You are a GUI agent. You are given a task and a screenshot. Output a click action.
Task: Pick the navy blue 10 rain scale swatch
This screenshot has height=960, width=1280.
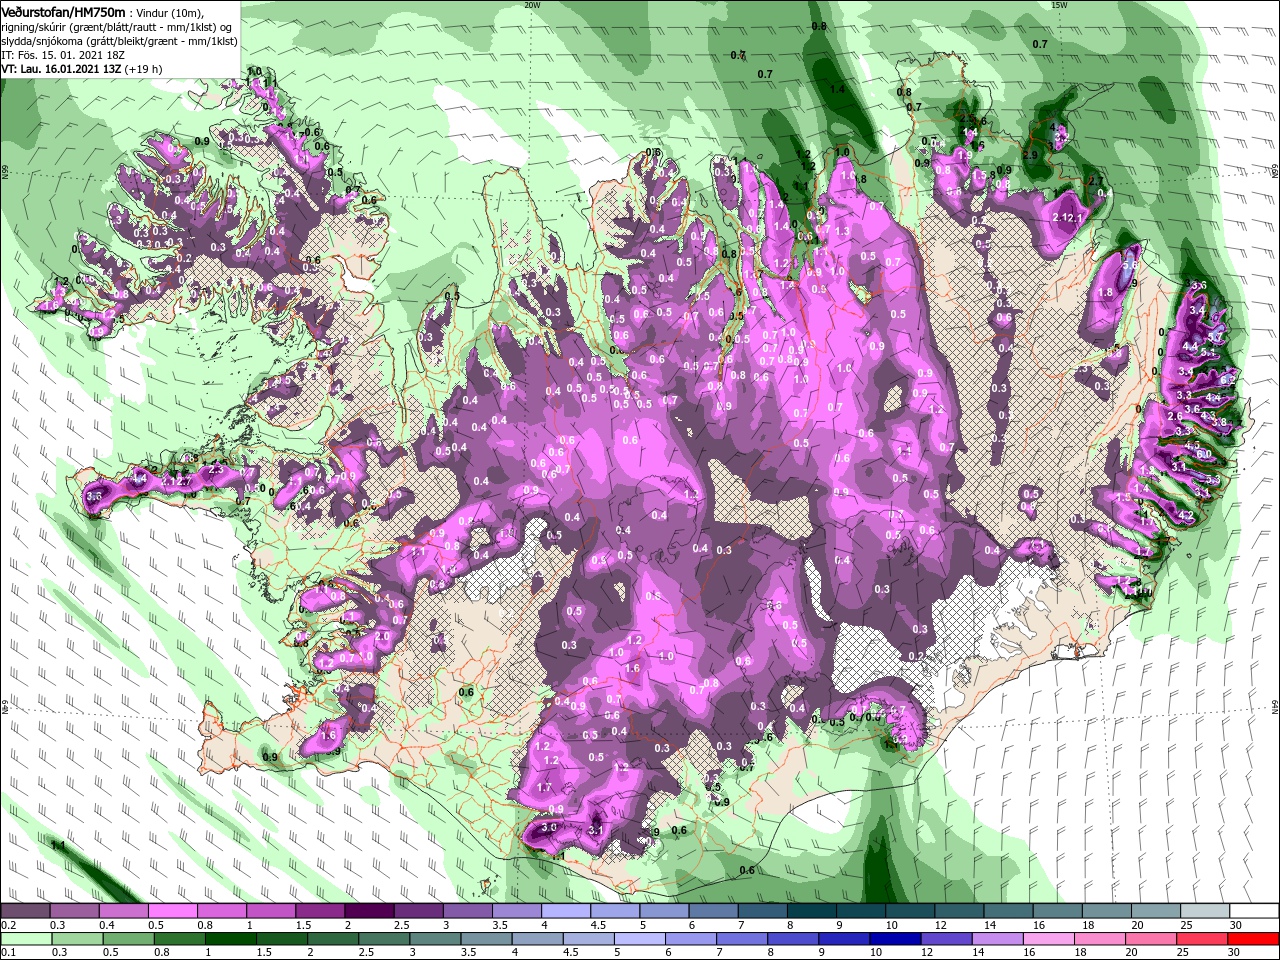[896, 939]
